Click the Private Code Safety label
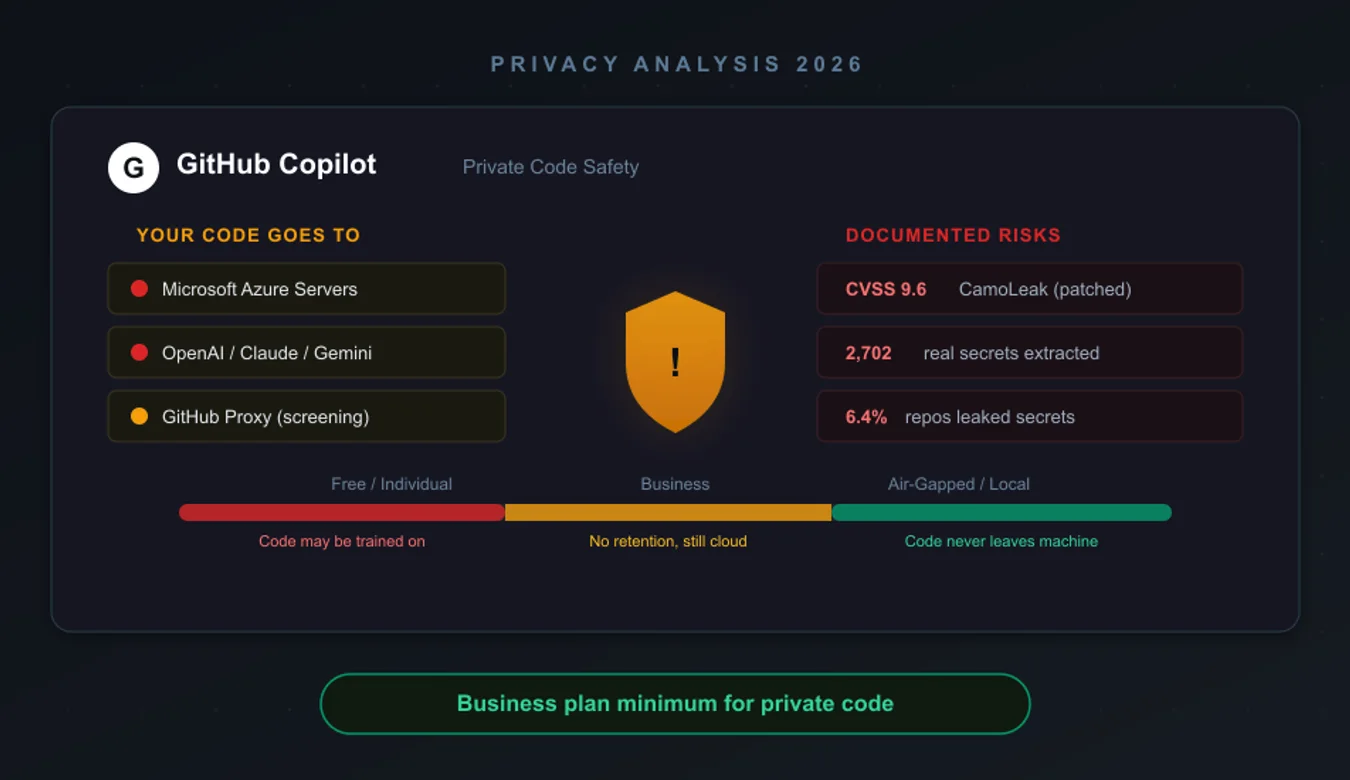The height and width of the screenshot is (780, 1350). coord(550,167)
